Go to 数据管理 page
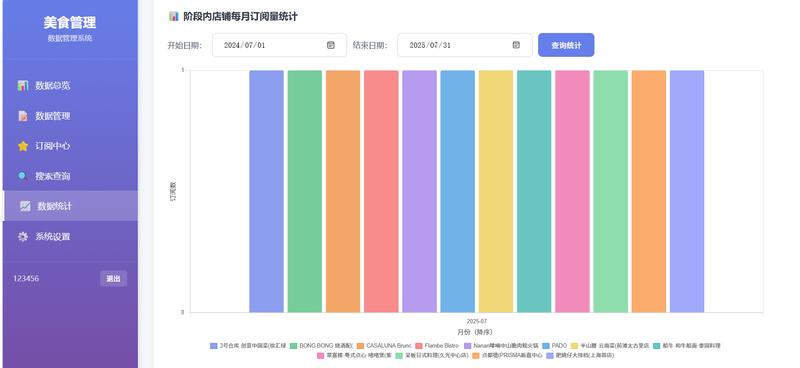Screen dimensions: 800x368 click(70, 116)
